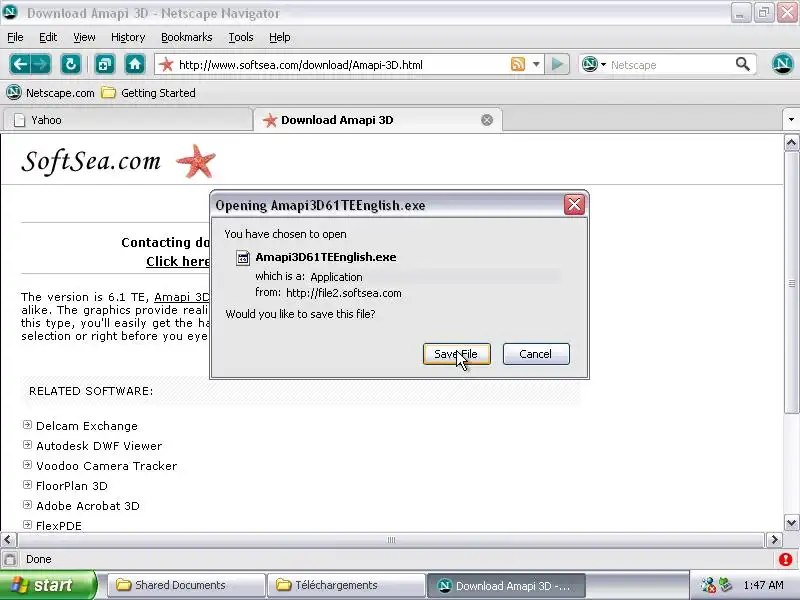Click the Download Amapi 3D taskbar button
The width and height of the screenshot is (800, 600).
506,585
